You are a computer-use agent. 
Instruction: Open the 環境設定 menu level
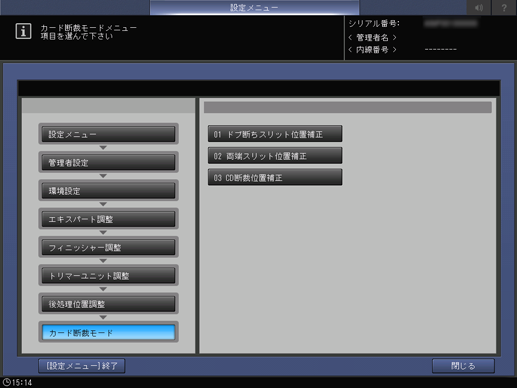[108, 191]
